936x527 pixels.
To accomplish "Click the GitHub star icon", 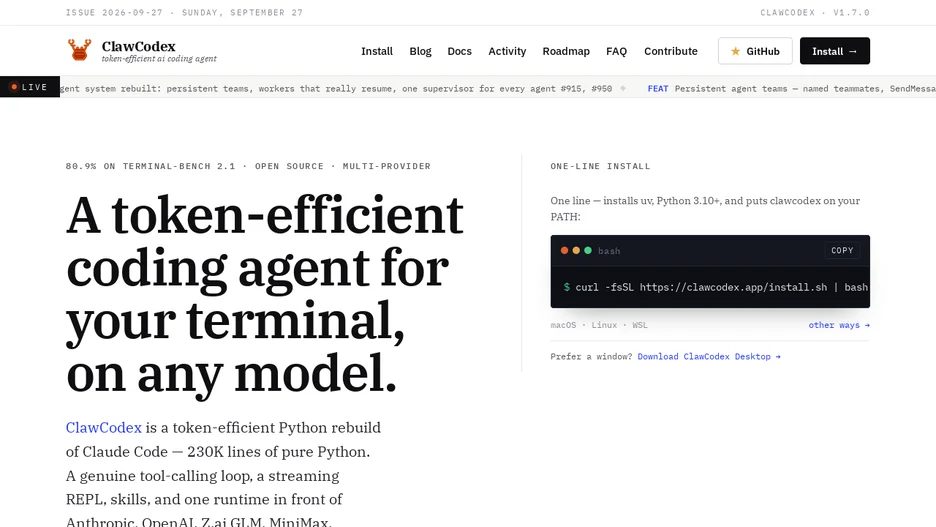I will click(735, 51).
